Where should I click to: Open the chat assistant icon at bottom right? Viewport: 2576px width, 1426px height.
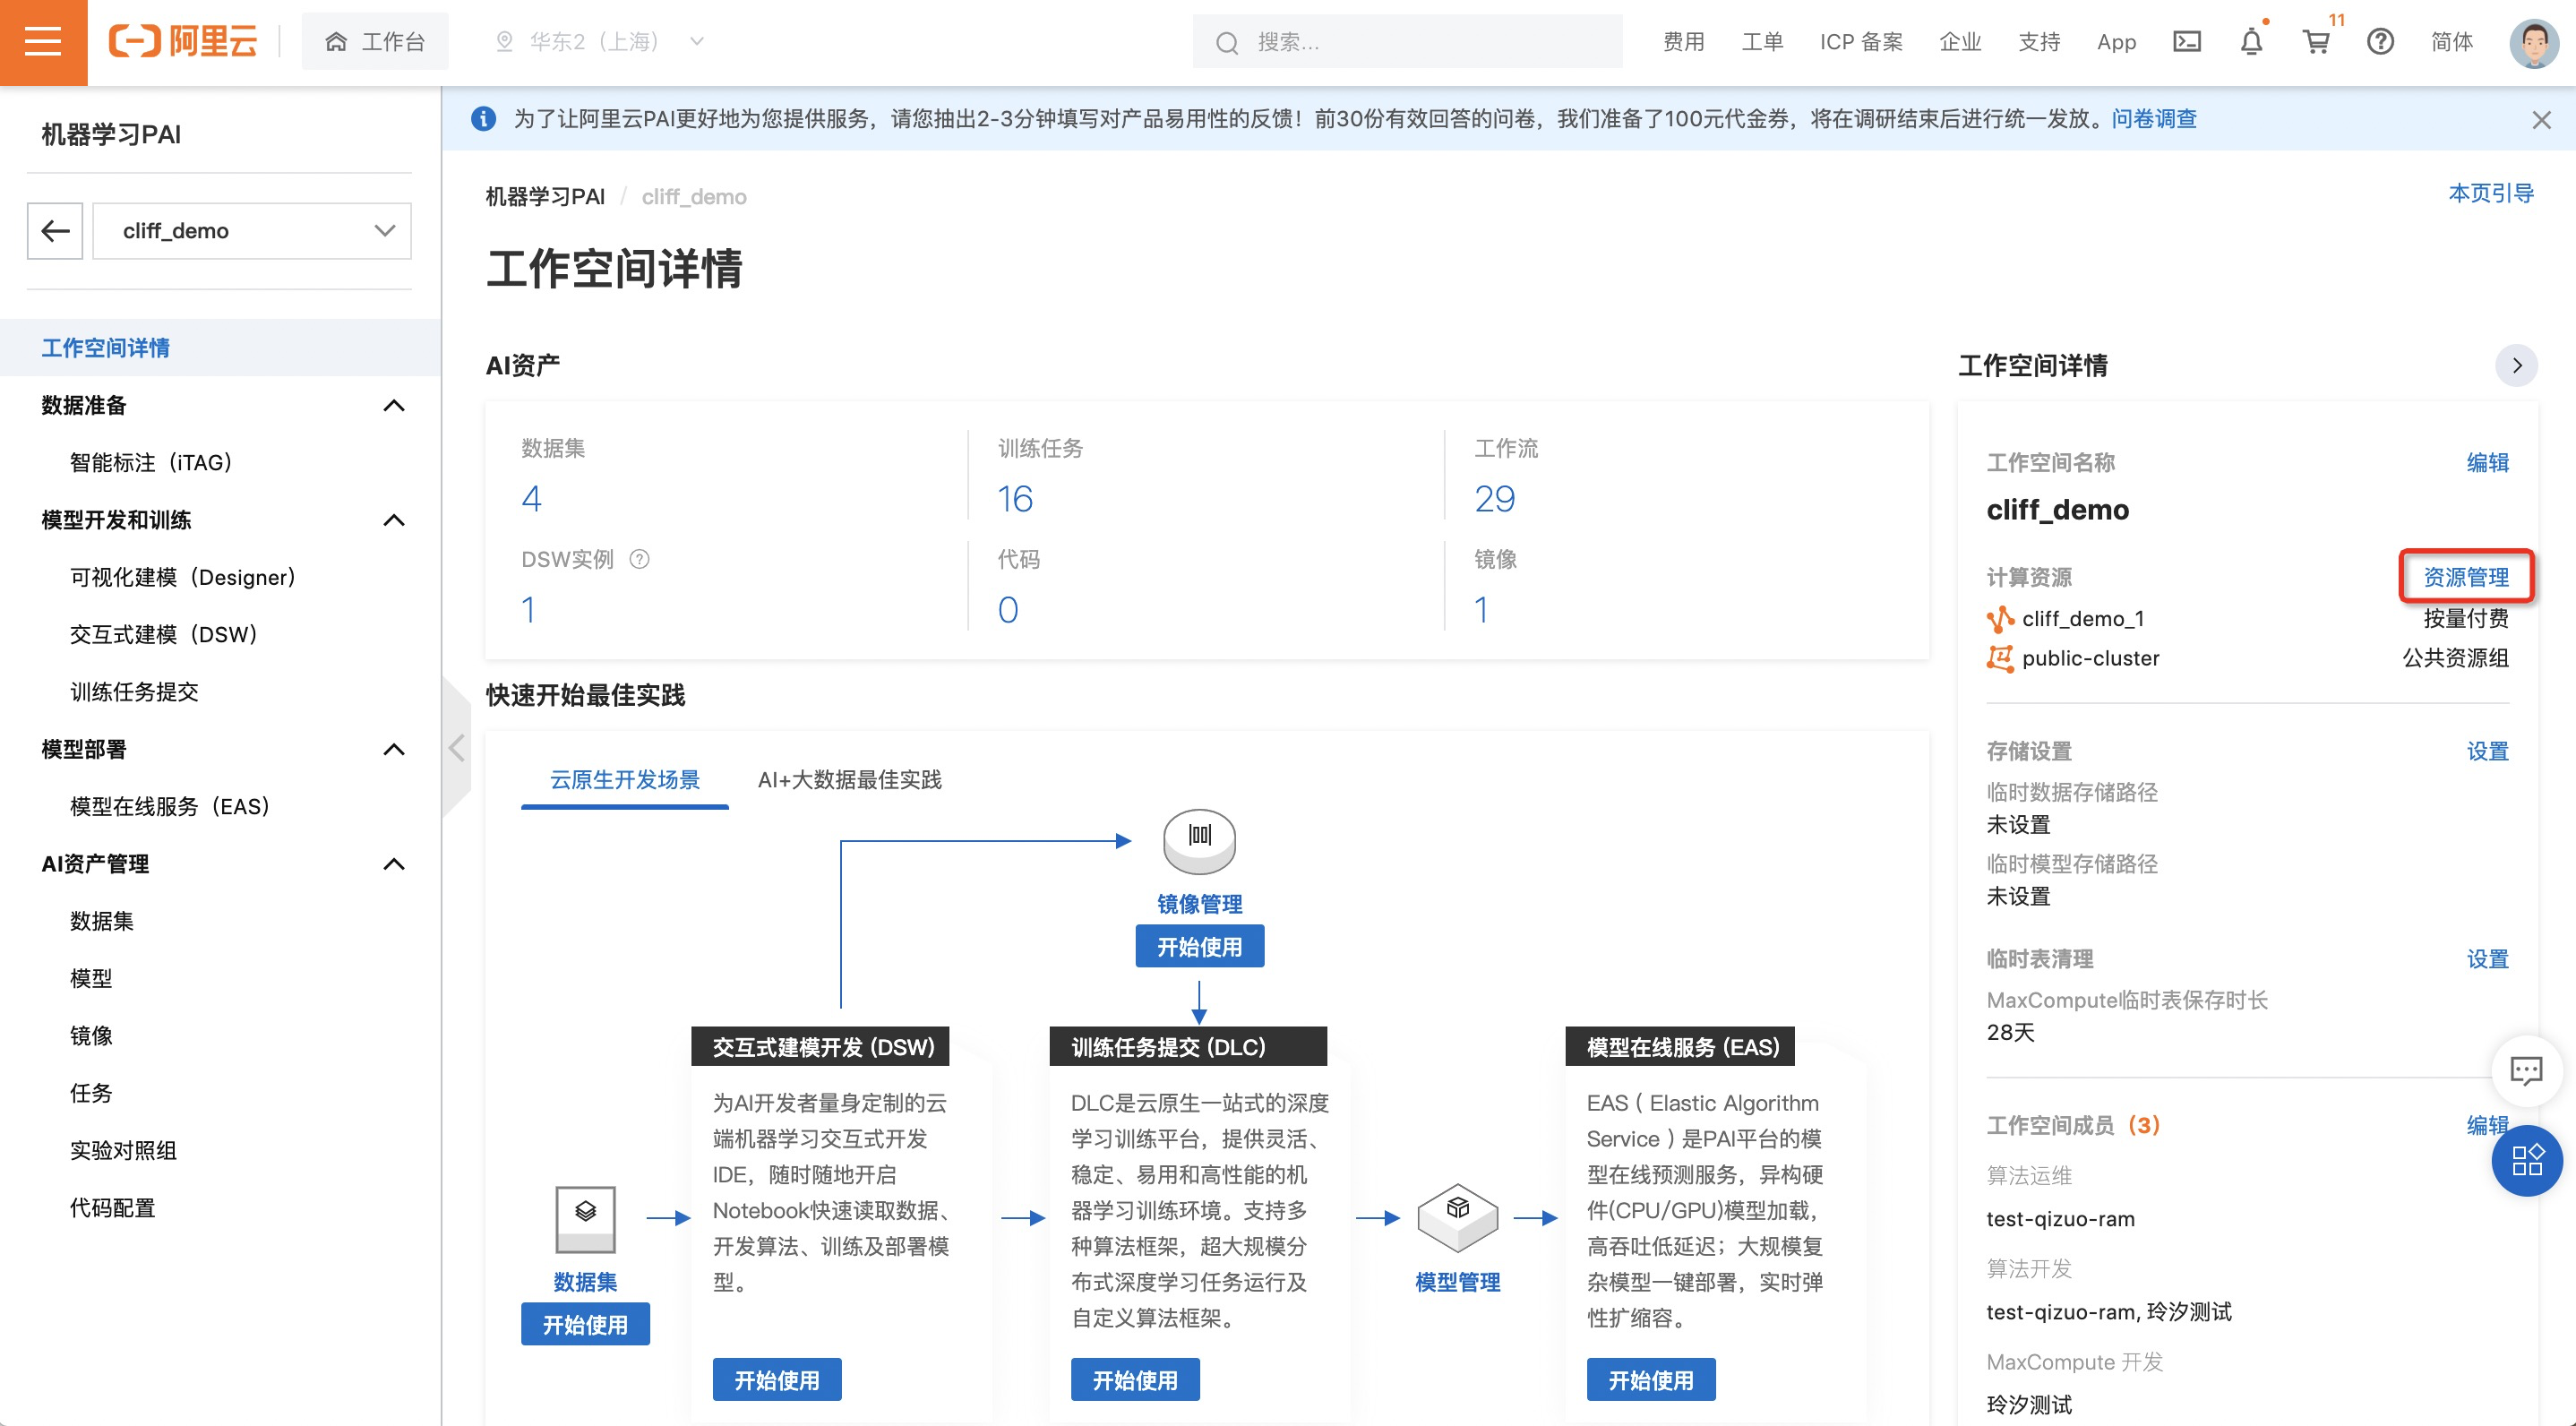point(2526,1072)
